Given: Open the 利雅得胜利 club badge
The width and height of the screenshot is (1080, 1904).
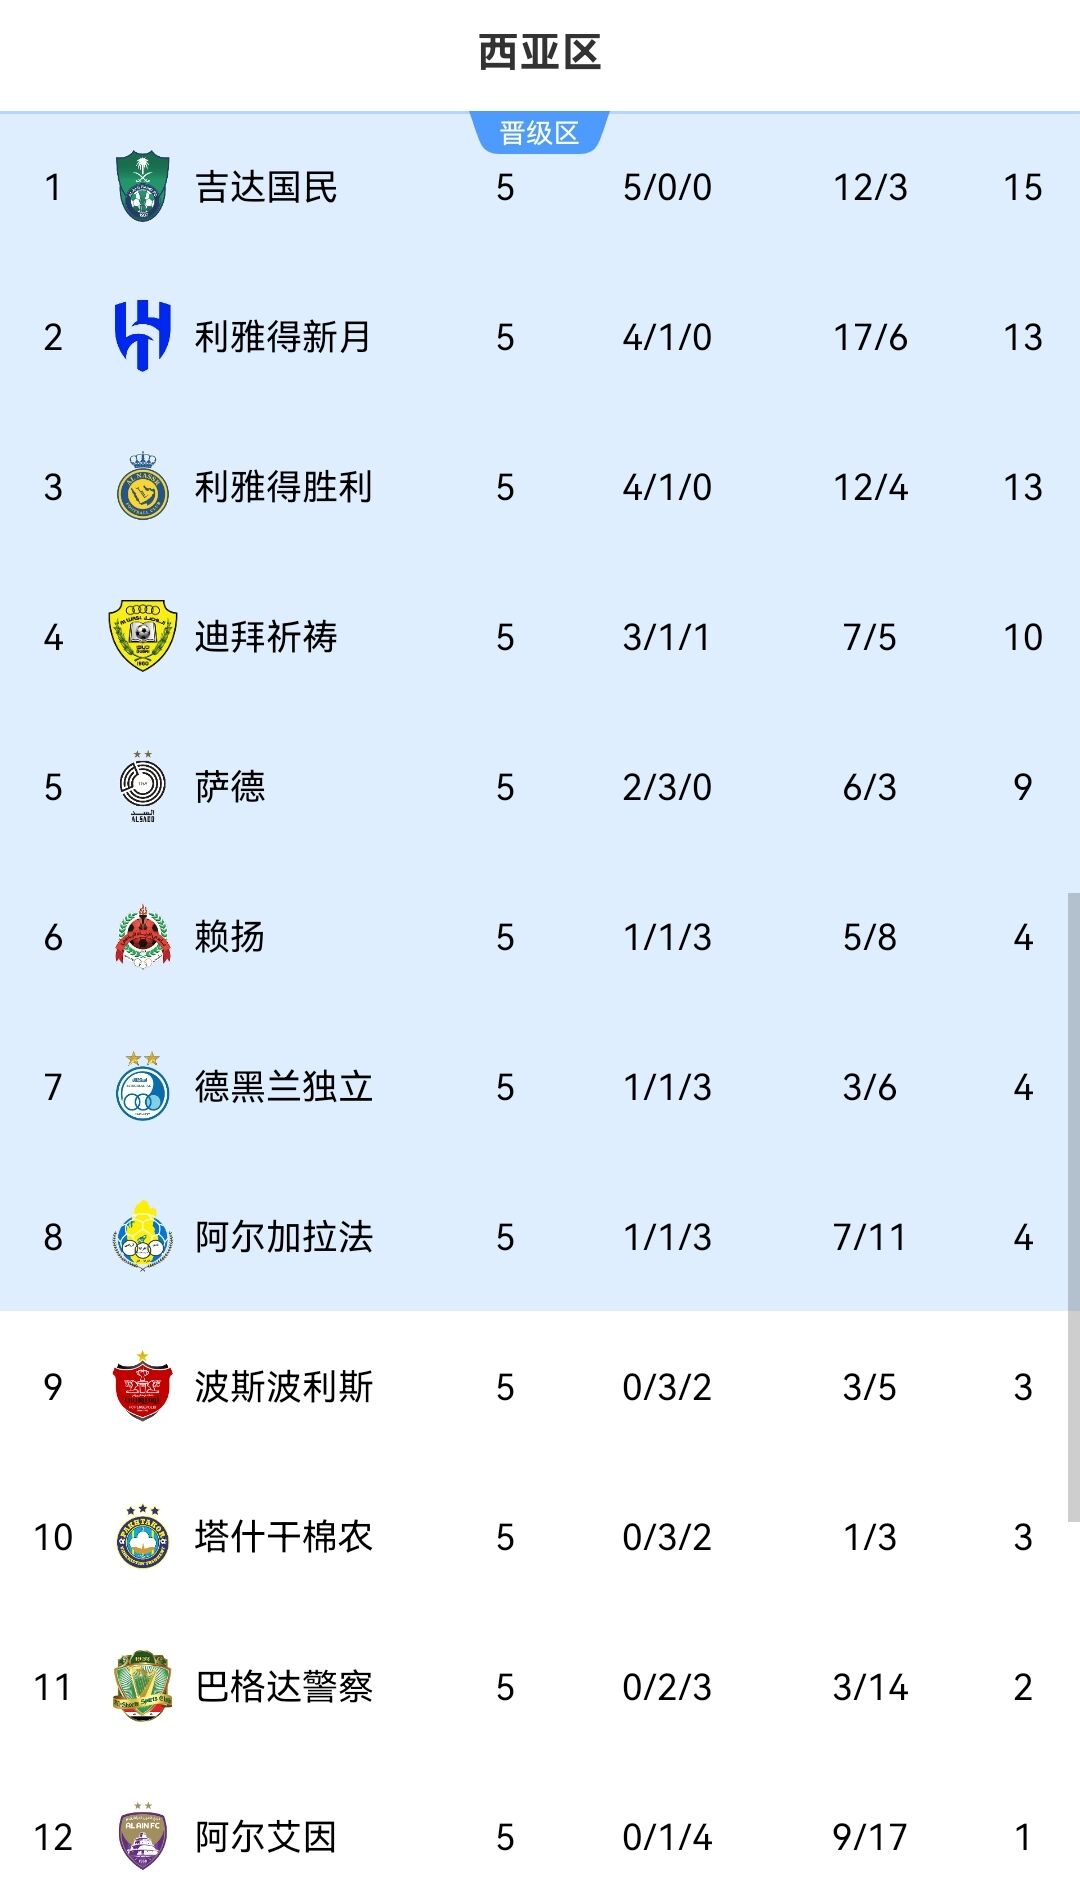Looking at the screenshot, I should coord(142,487).
